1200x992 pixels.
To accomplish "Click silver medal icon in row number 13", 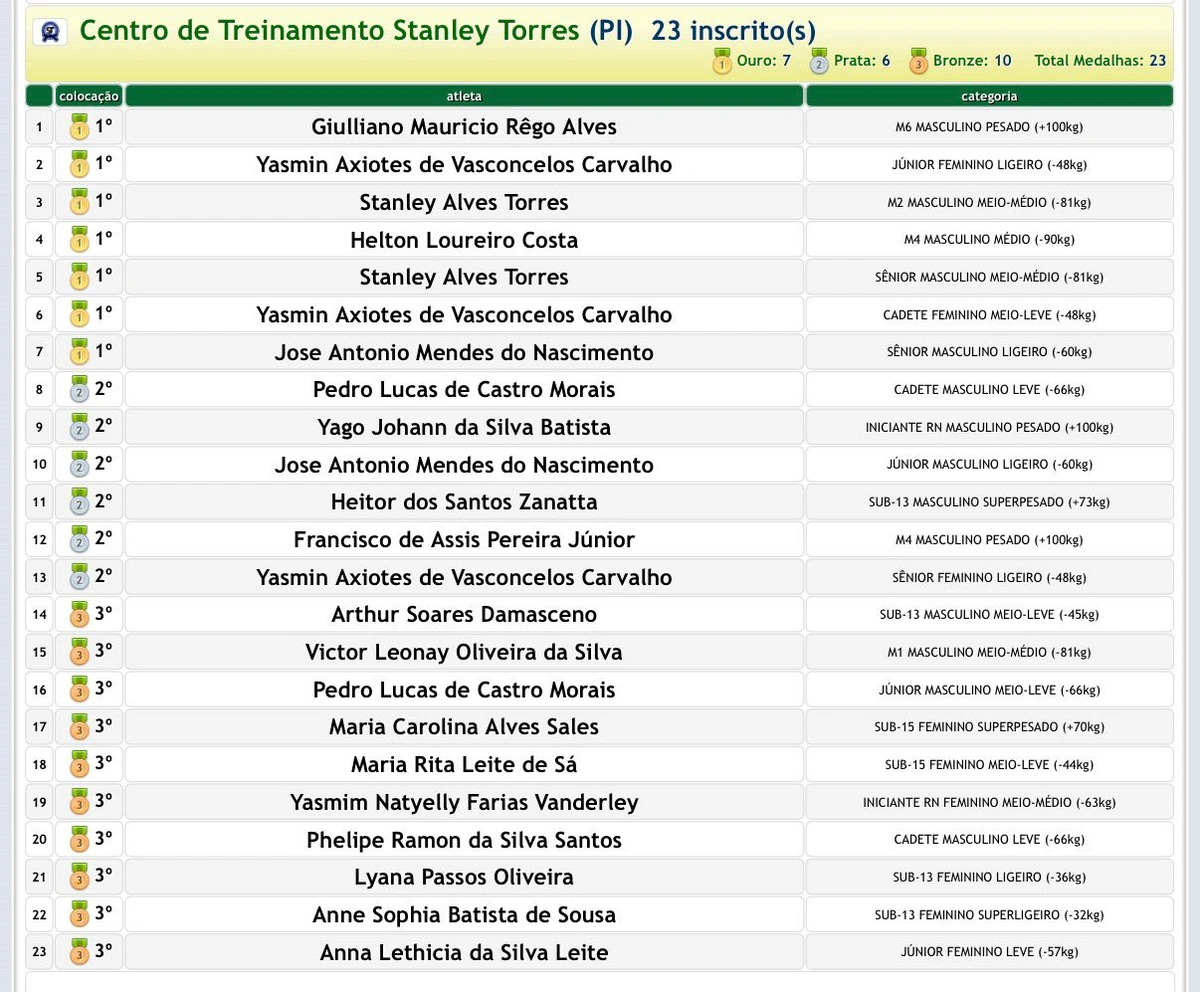I will (x=79, y=578).
